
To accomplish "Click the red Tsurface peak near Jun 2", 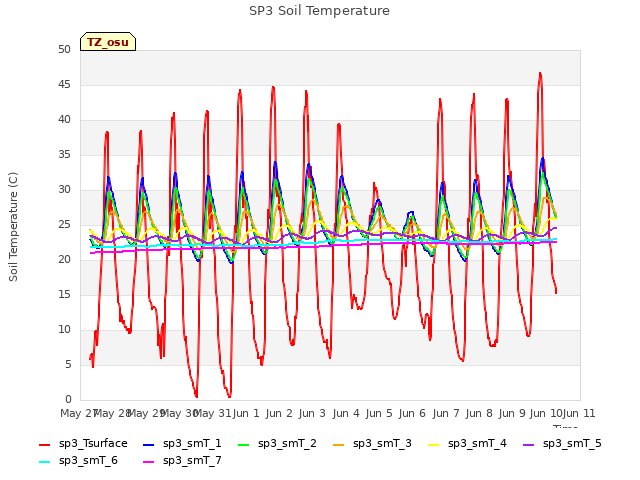I will click(x=273, y=87).
